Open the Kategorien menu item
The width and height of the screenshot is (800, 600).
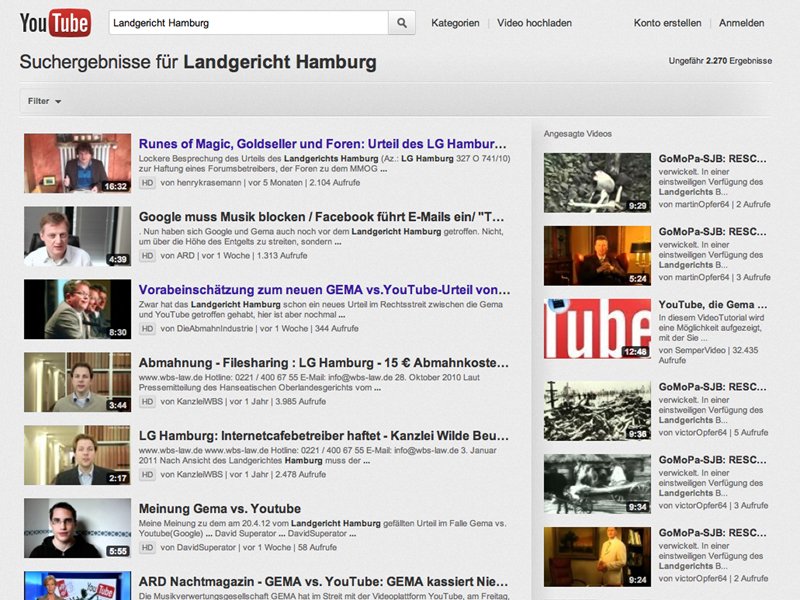pos(455,23)
